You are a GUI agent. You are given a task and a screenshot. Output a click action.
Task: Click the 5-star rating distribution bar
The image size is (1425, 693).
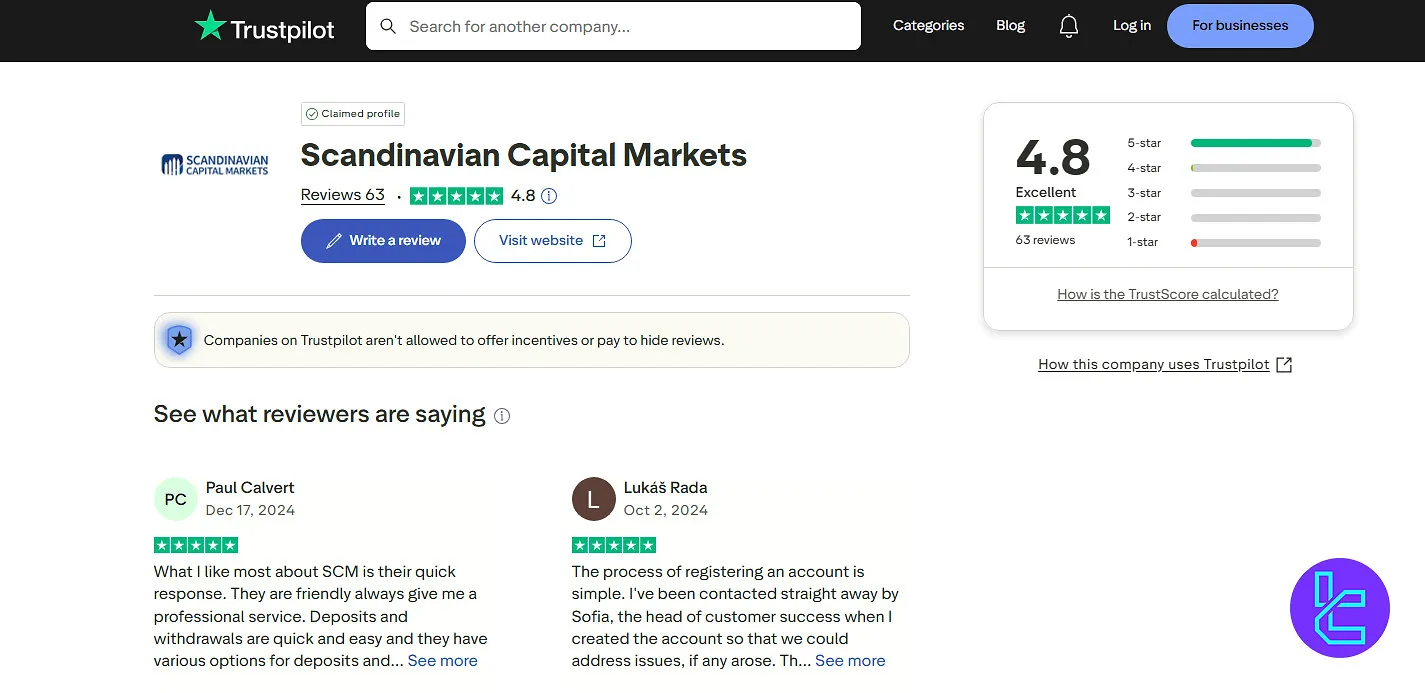click(x=1253, y=143)
